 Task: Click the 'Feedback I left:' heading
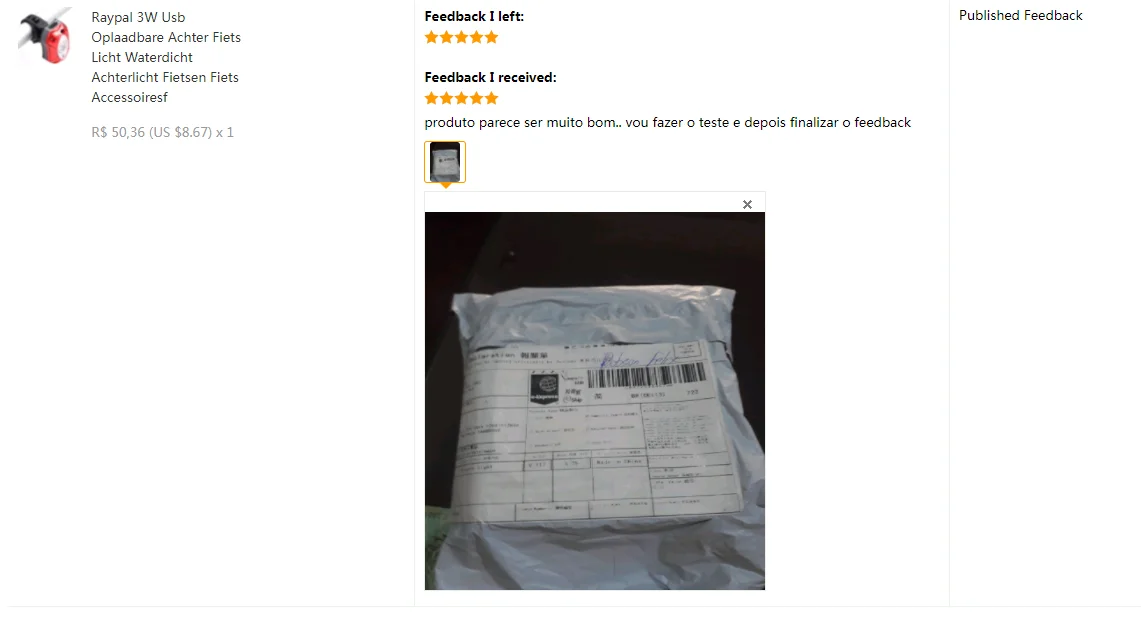pos(474,16)
